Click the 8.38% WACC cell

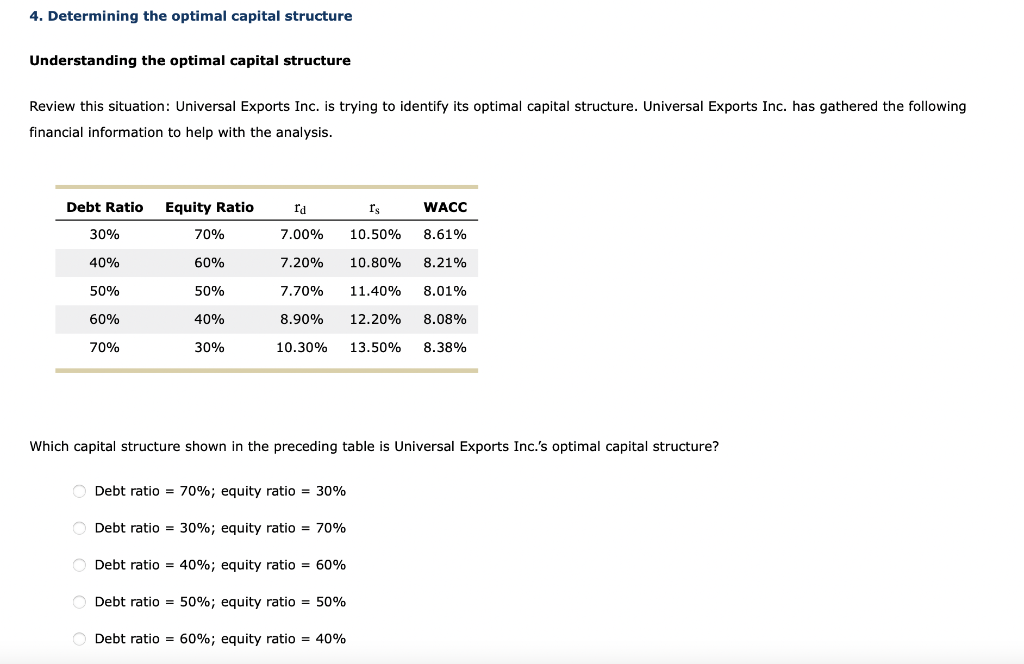(445, 347)
